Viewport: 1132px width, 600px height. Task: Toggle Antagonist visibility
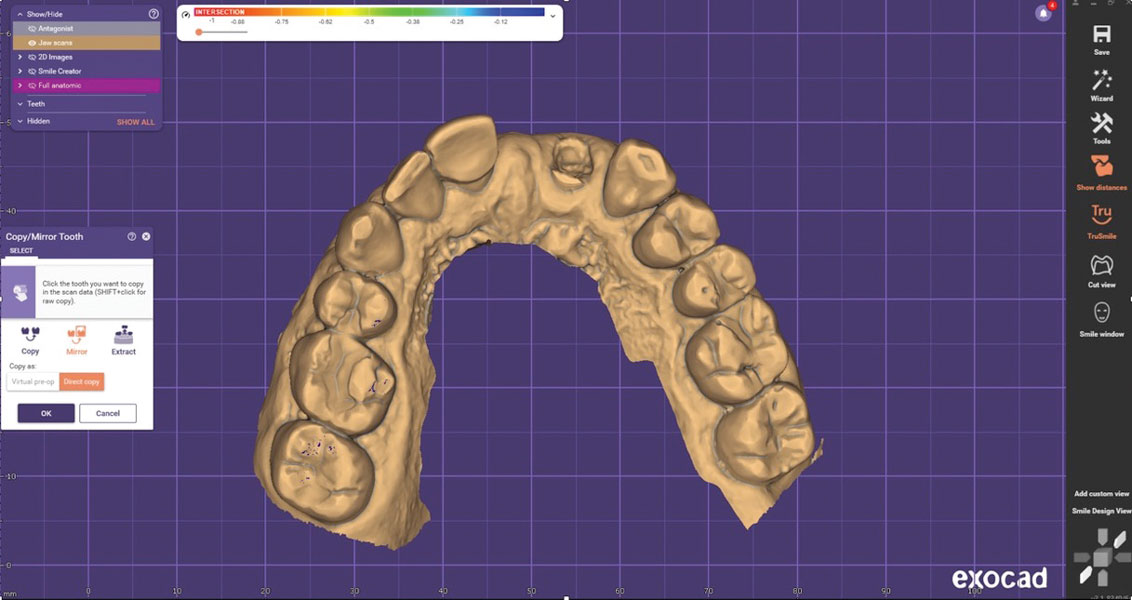tap(32, 28)
